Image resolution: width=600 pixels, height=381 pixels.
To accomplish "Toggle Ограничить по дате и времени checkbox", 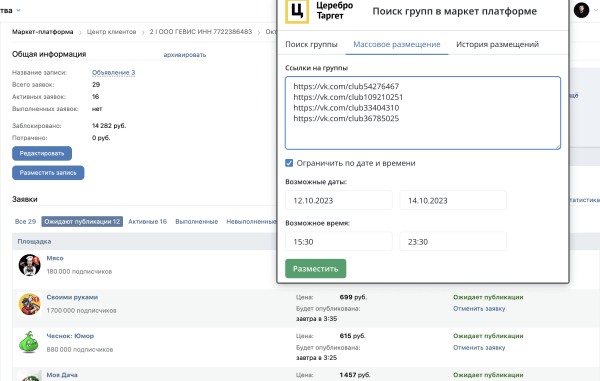I will tap(289, 163).
